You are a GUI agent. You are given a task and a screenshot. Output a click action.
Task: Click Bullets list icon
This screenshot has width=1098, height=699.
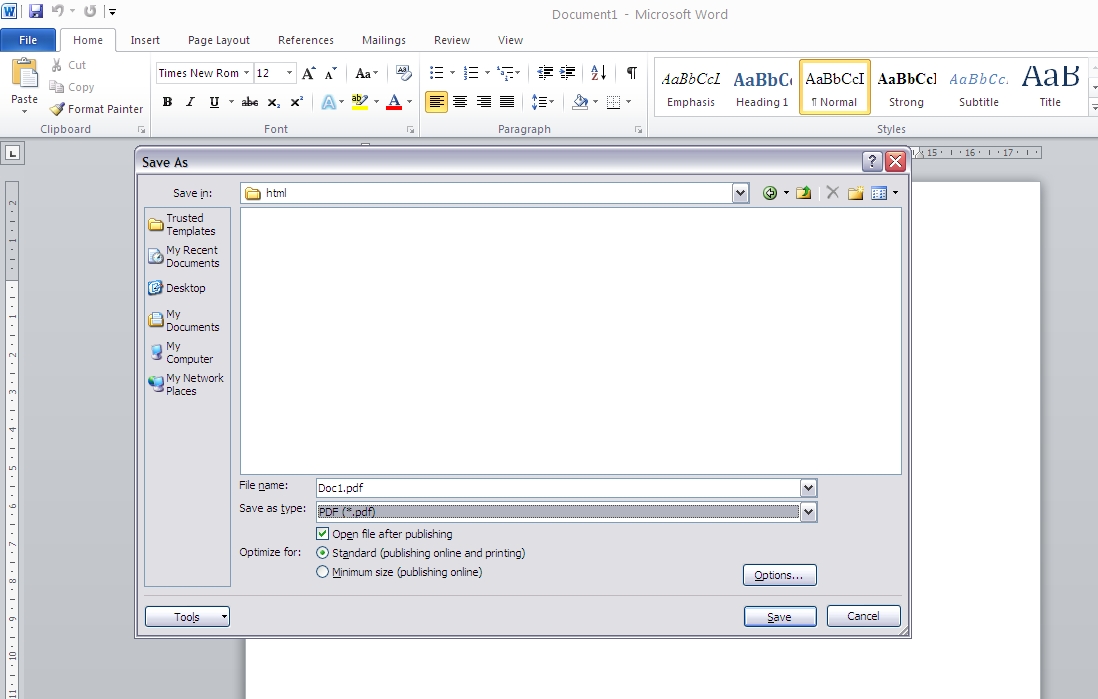pyautogui.click(x=436, y=73)
